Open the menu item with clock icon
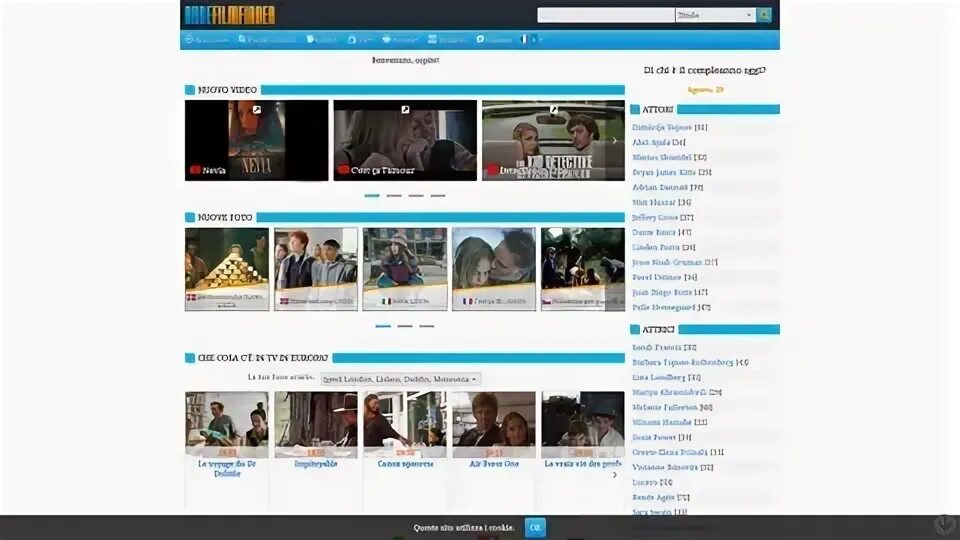The height and width of the screenshot is (540, 960). 206,39
